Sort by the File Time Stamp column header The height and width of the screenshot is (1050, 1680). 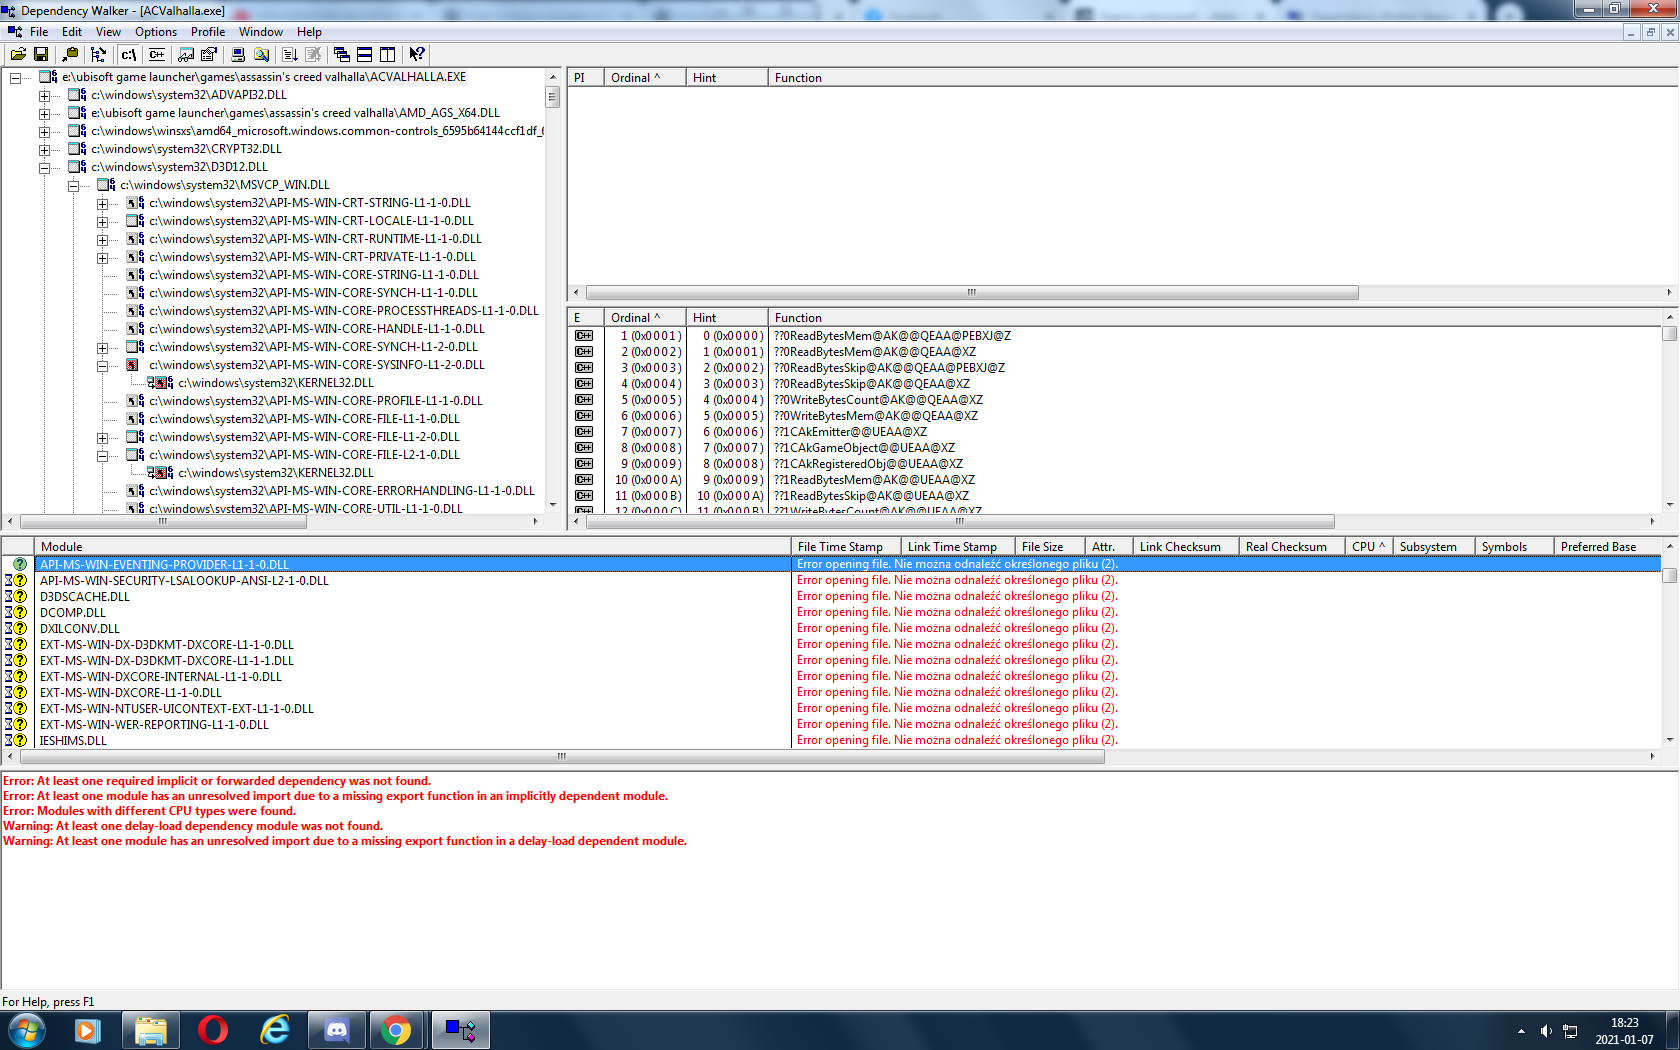tap(846, 547)
